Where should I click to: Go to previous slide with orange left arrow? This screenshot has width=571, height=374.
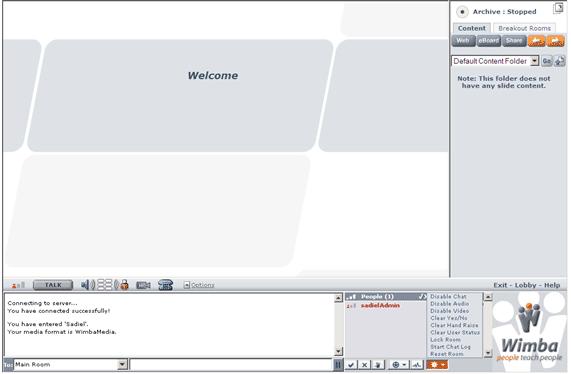tap(536, 41)
